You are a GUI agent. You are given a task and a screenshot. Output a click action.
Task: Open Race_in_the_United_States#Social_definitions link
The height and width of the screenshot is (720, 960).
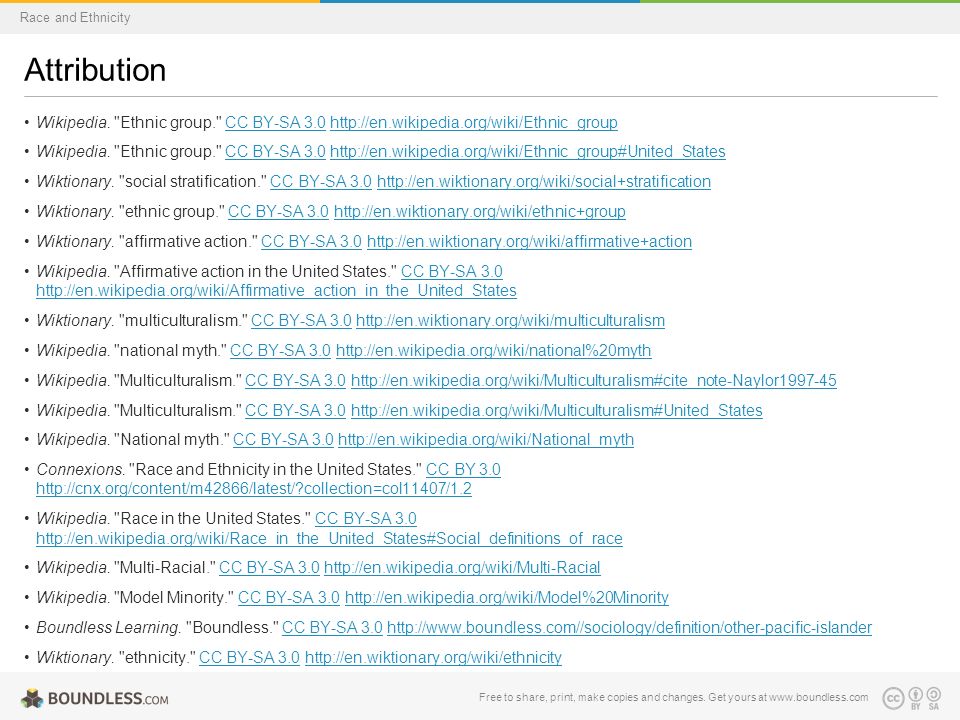click(329, 538)
